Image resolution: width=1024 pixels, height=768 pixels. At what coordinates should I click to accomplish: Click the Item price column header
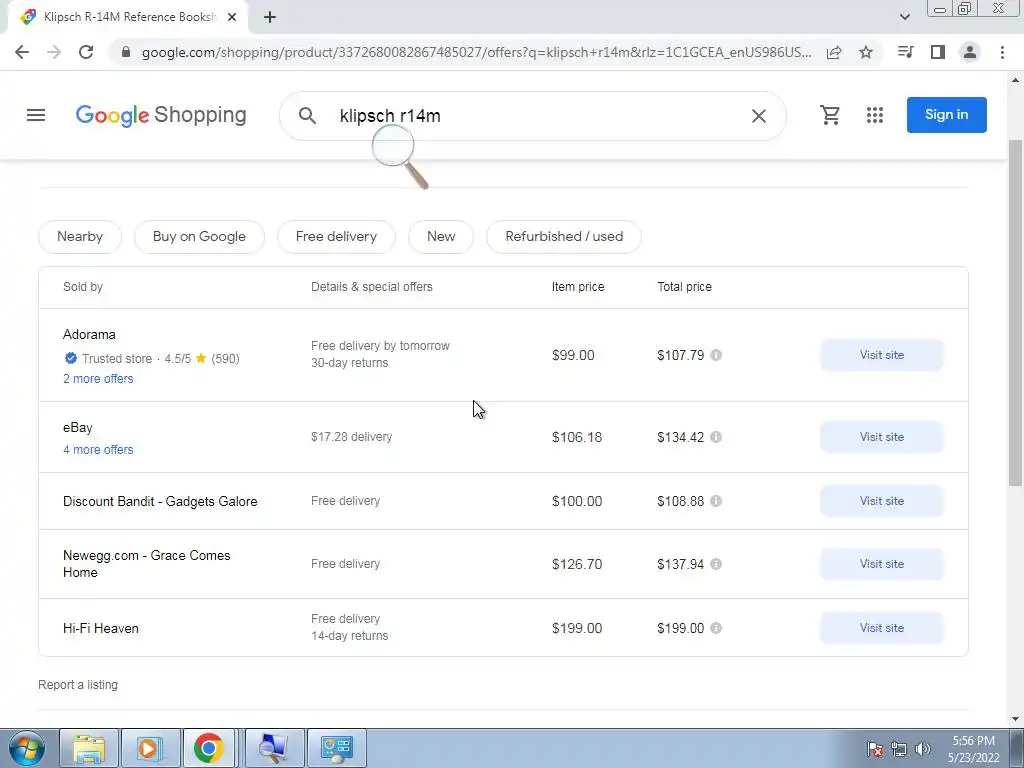[x=578, y=287]
